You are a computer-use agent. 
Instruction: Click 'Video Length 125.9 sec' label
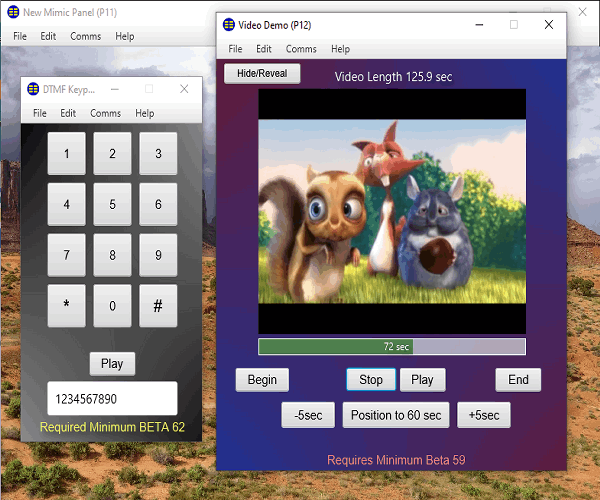point(393,77)
